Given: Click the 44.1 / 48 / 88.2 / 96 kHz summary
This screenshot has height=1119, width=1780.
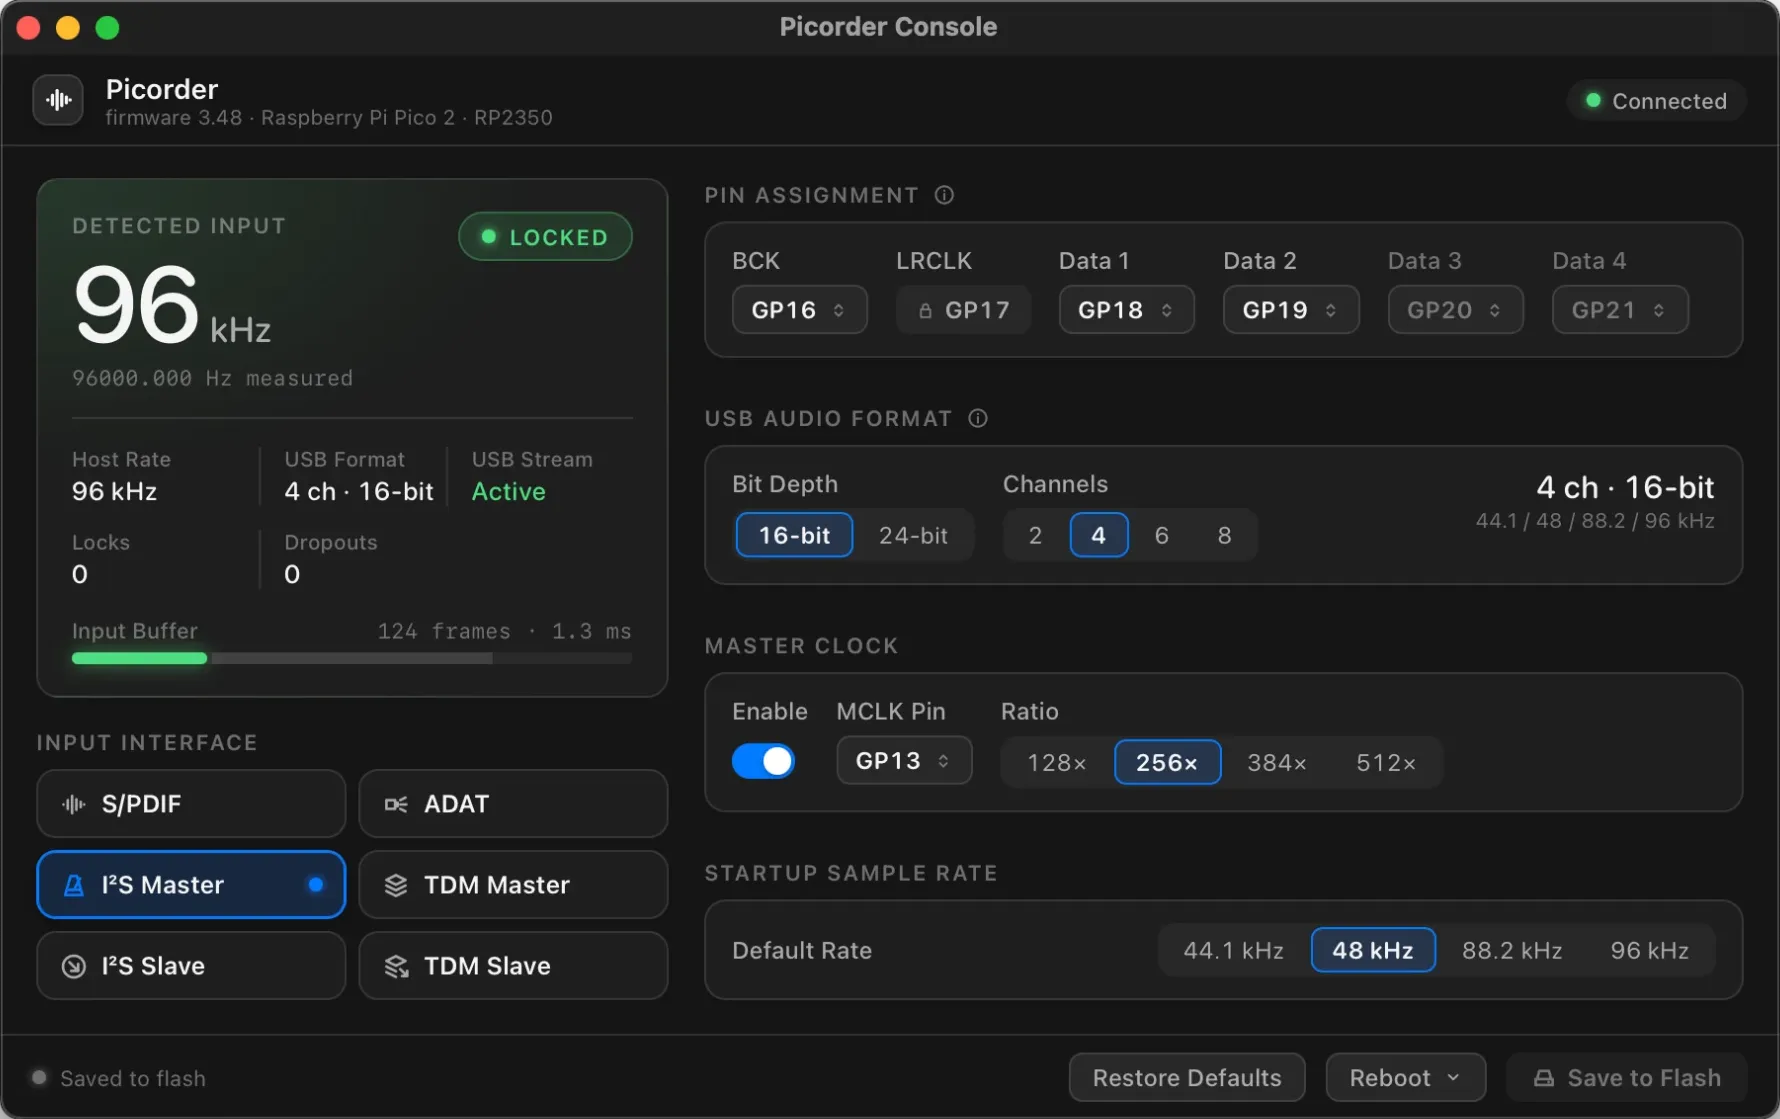Looking at the screenshot, I should [x=1595, y=521].
